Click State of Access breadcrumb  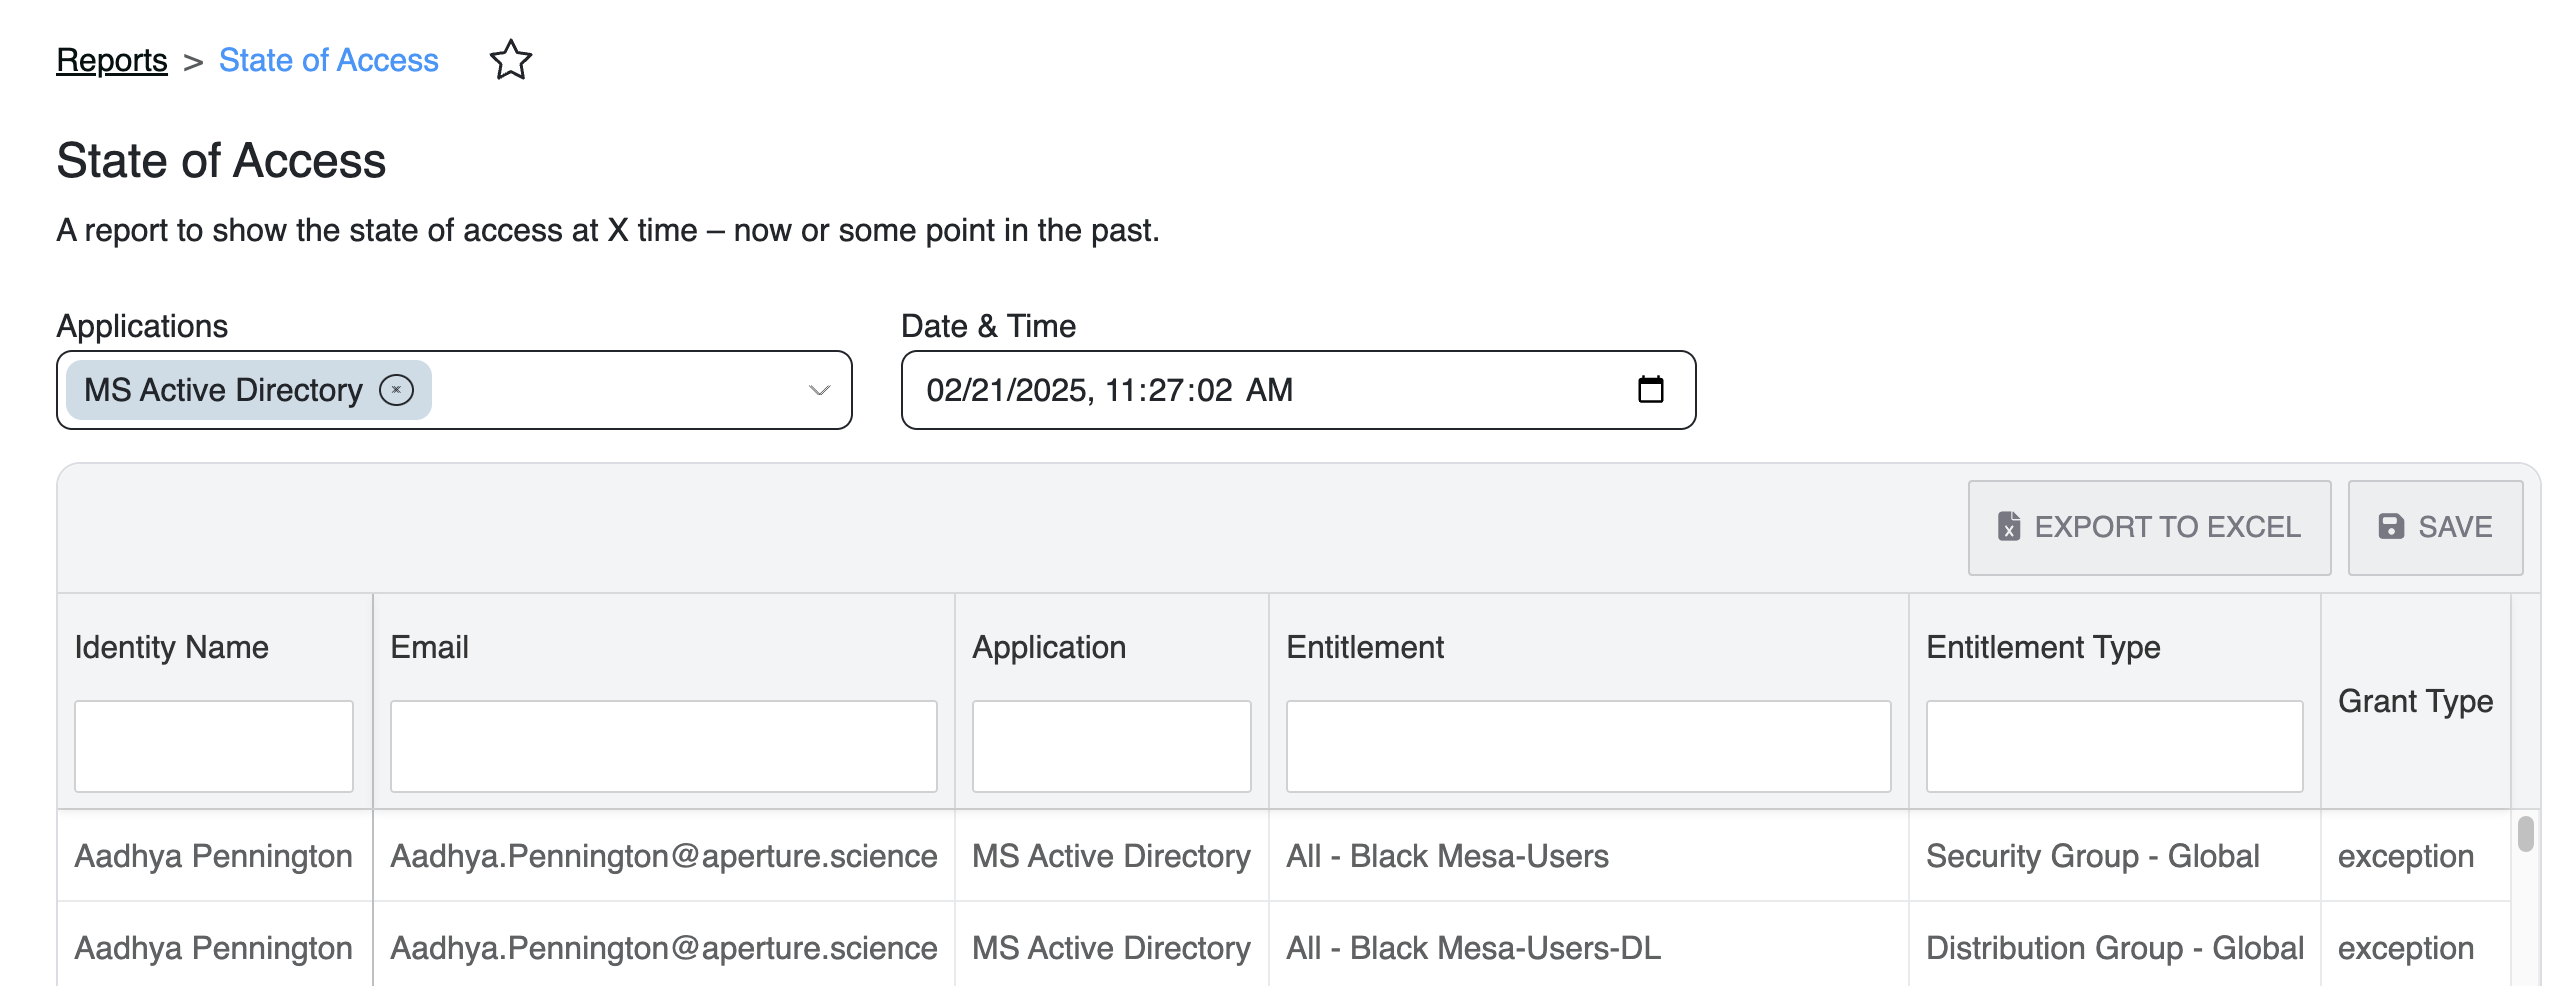[x=328, y=60]
